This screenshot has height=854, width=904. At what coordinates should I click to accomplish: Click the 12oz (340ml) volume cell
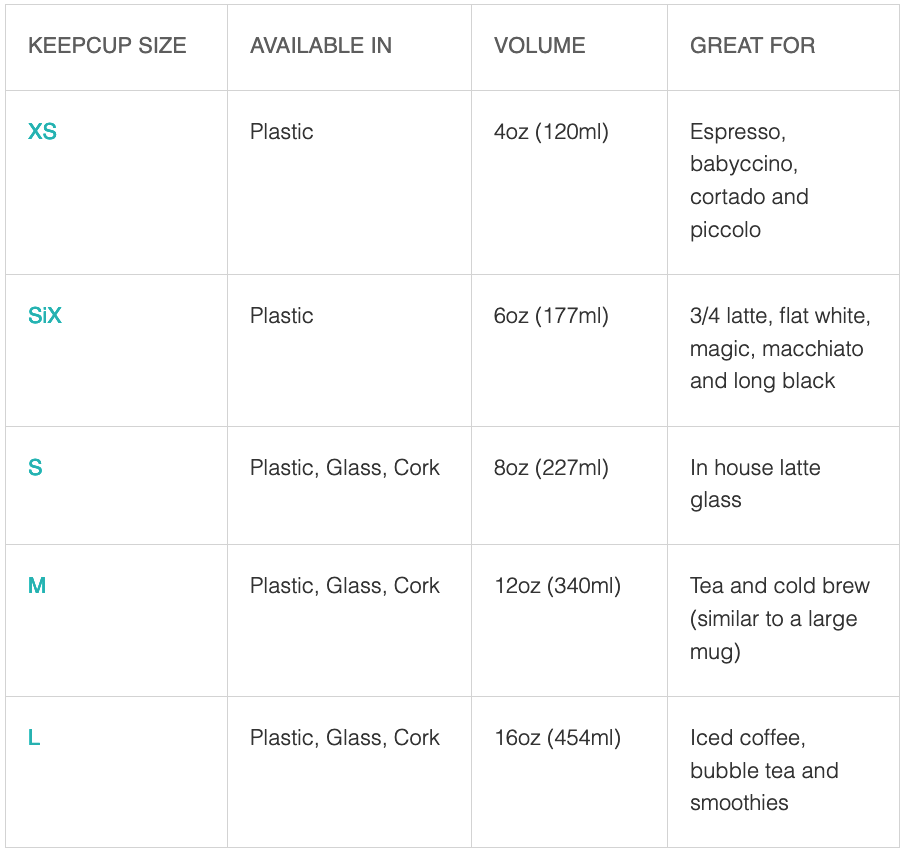tap(557, 586)
